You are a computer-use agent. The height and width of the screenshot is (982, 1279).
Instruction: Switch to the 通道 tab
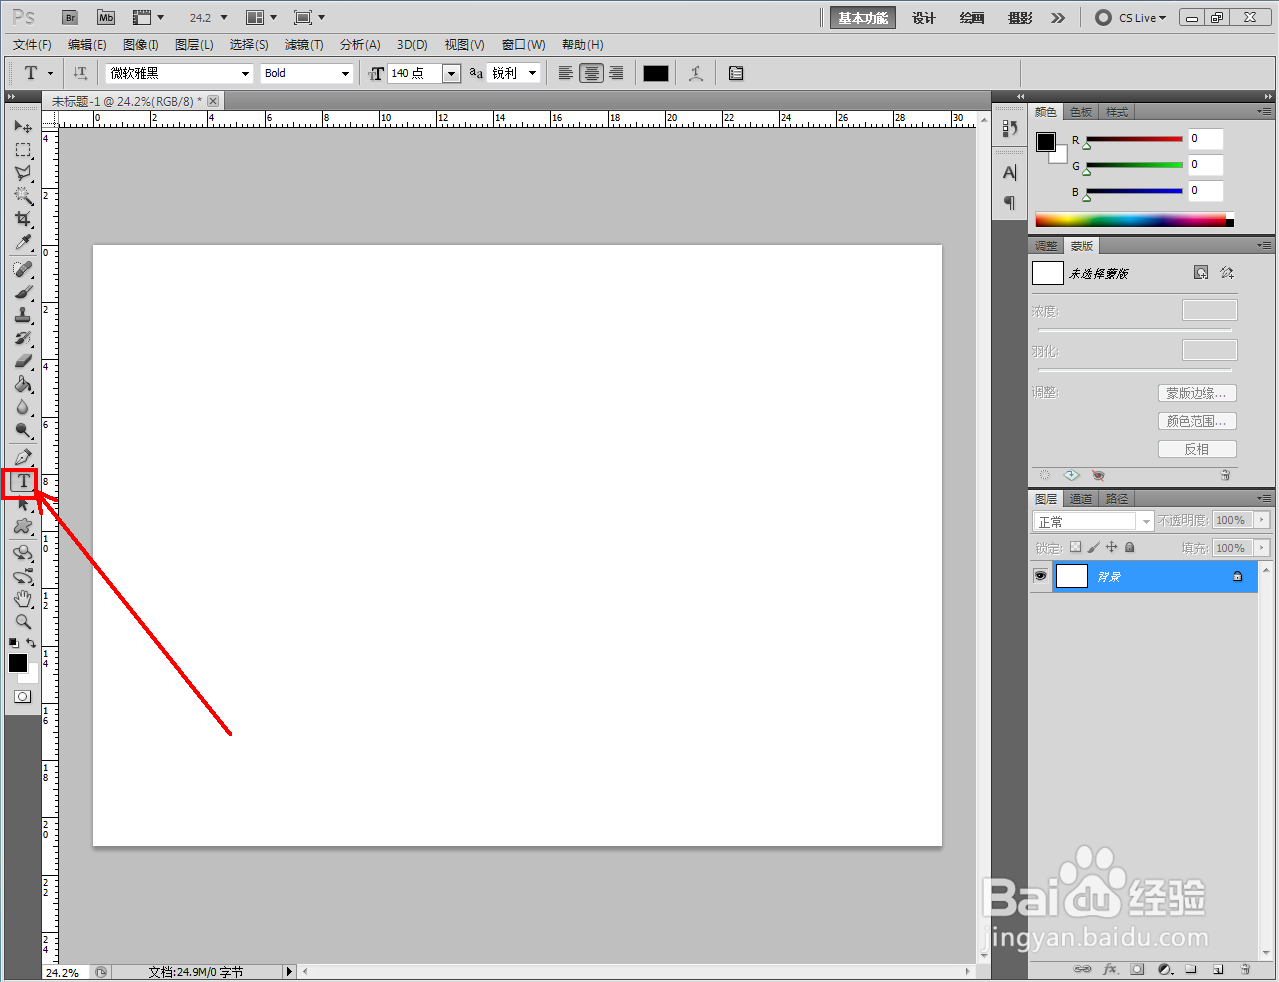pyautogui.click(x=1081, y=499)
